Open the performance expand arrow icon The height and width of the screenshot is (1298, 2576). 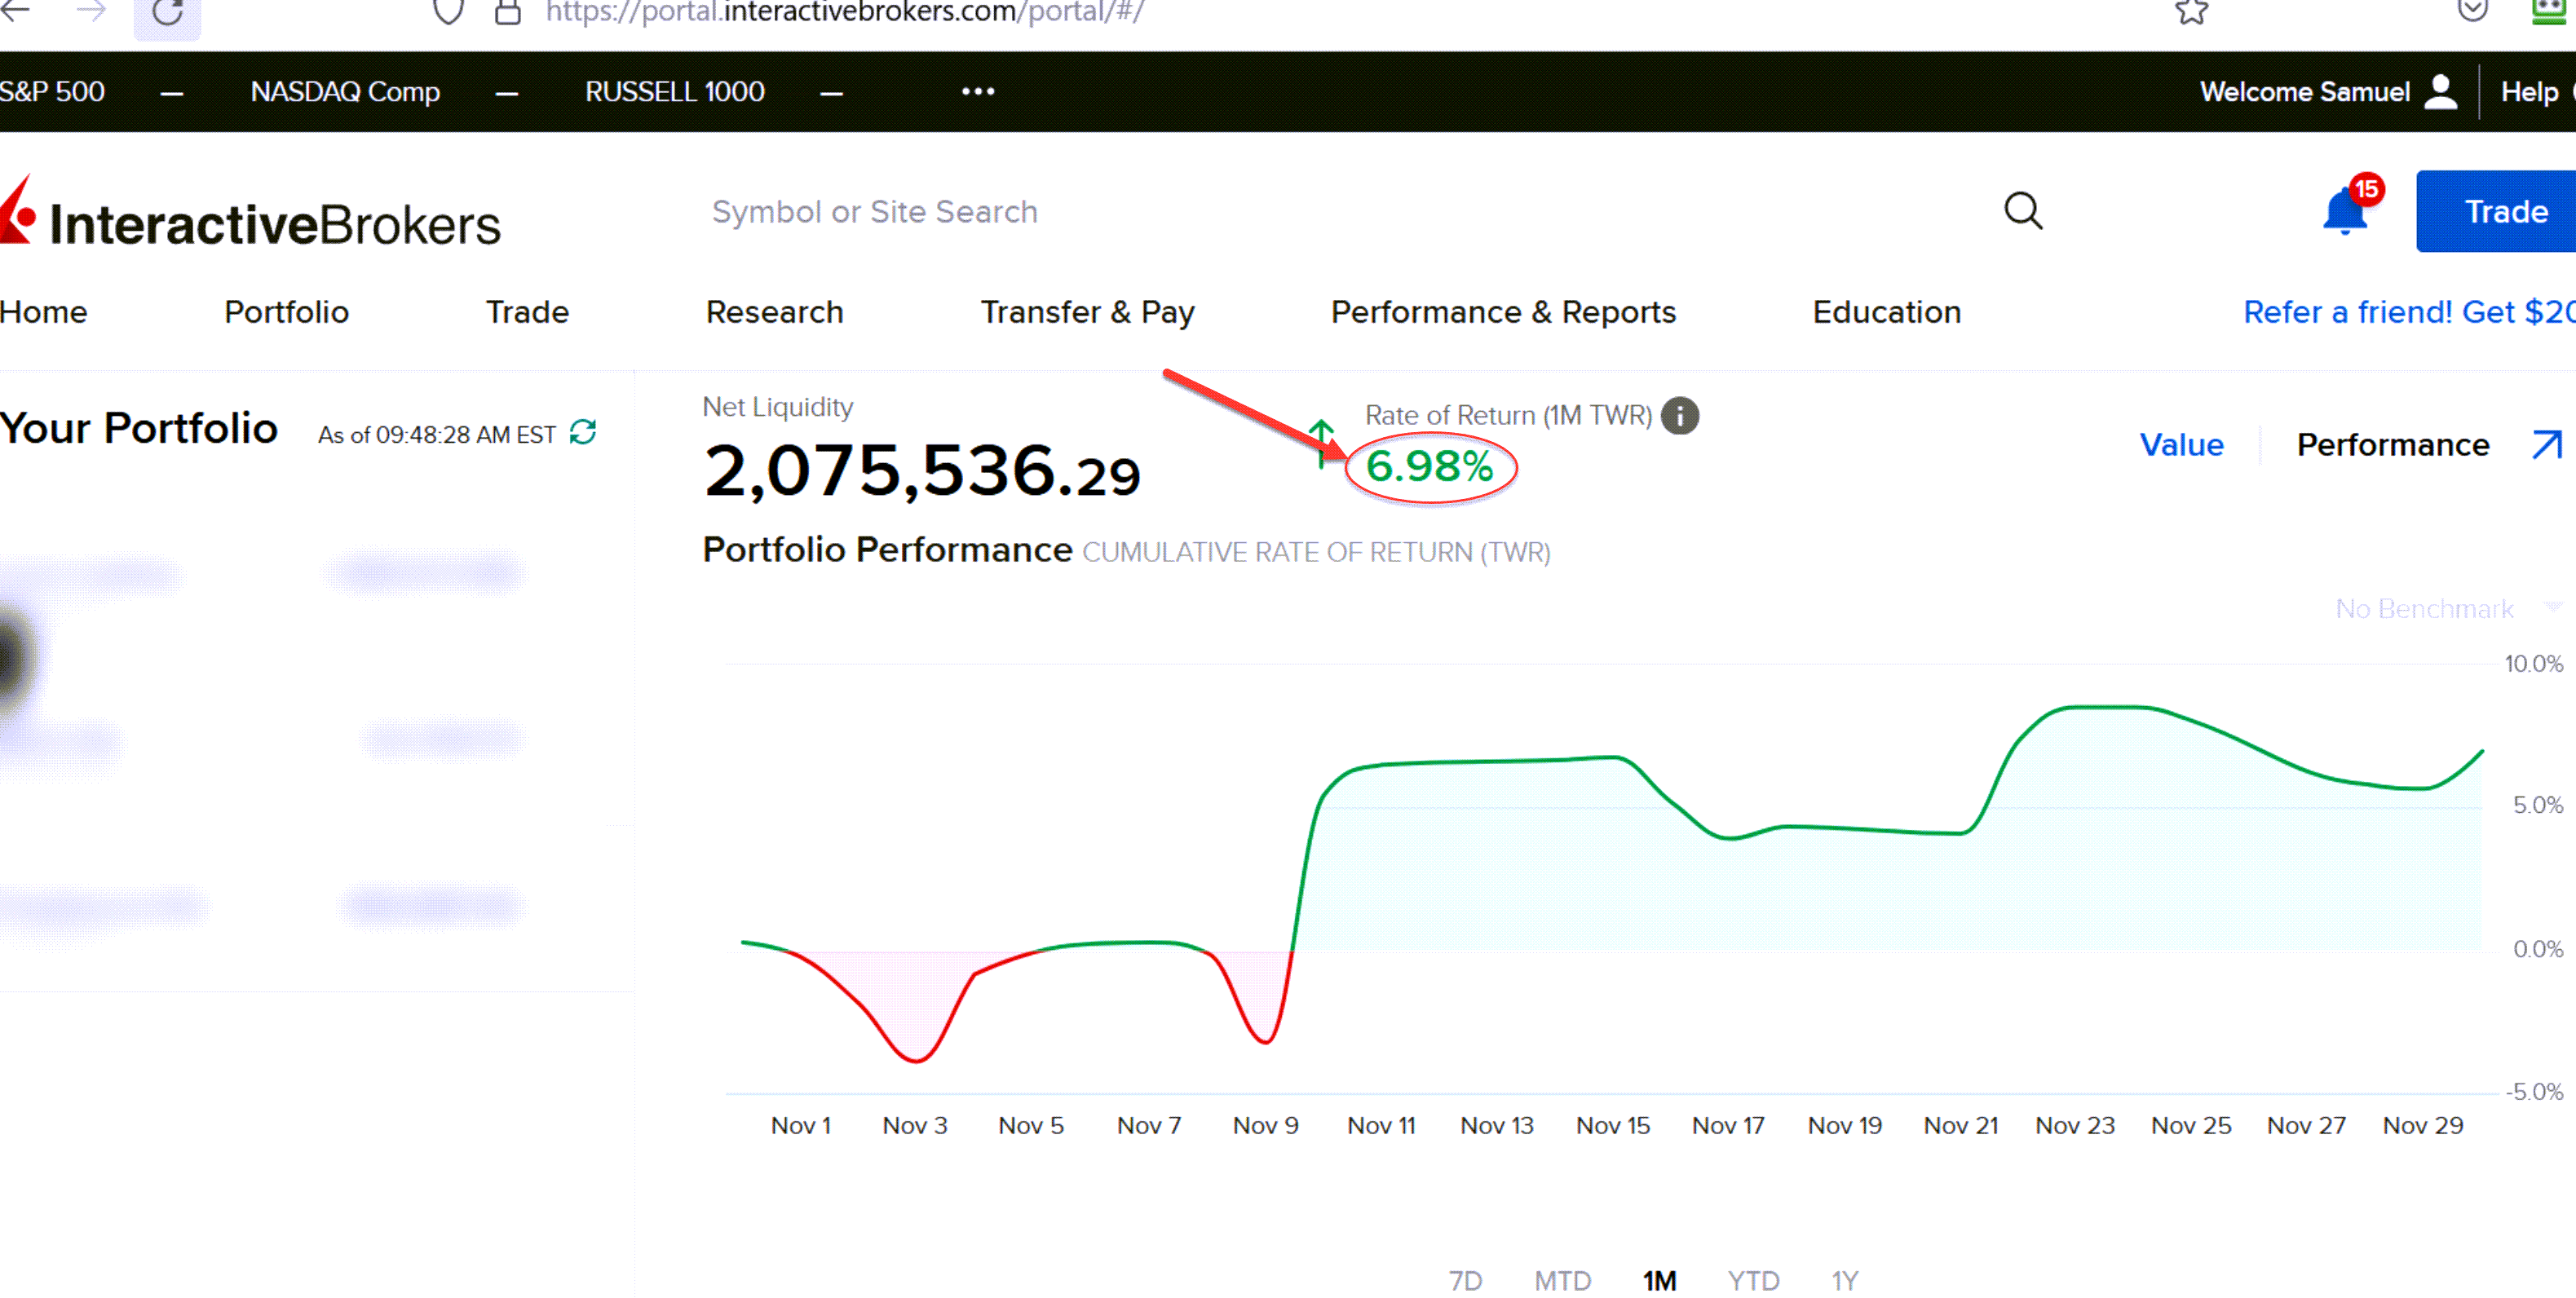point(2547,445)
